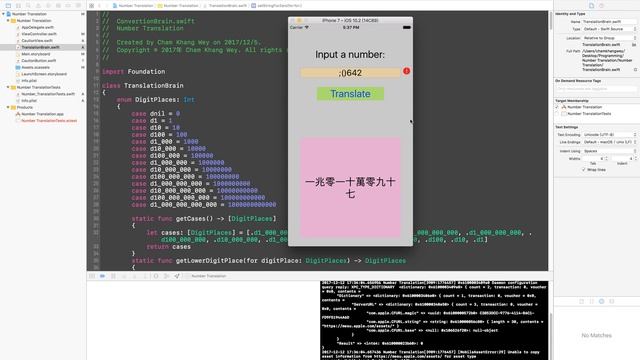Show the Object library
640x360 pixels.
click(x=601, y=301)
